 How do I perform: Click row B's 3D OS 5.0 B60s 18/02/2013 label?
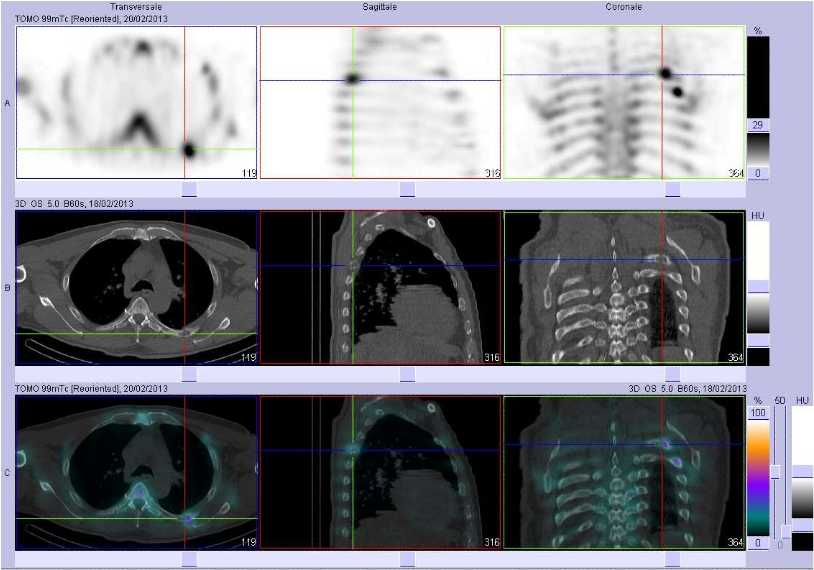[74, 203]
